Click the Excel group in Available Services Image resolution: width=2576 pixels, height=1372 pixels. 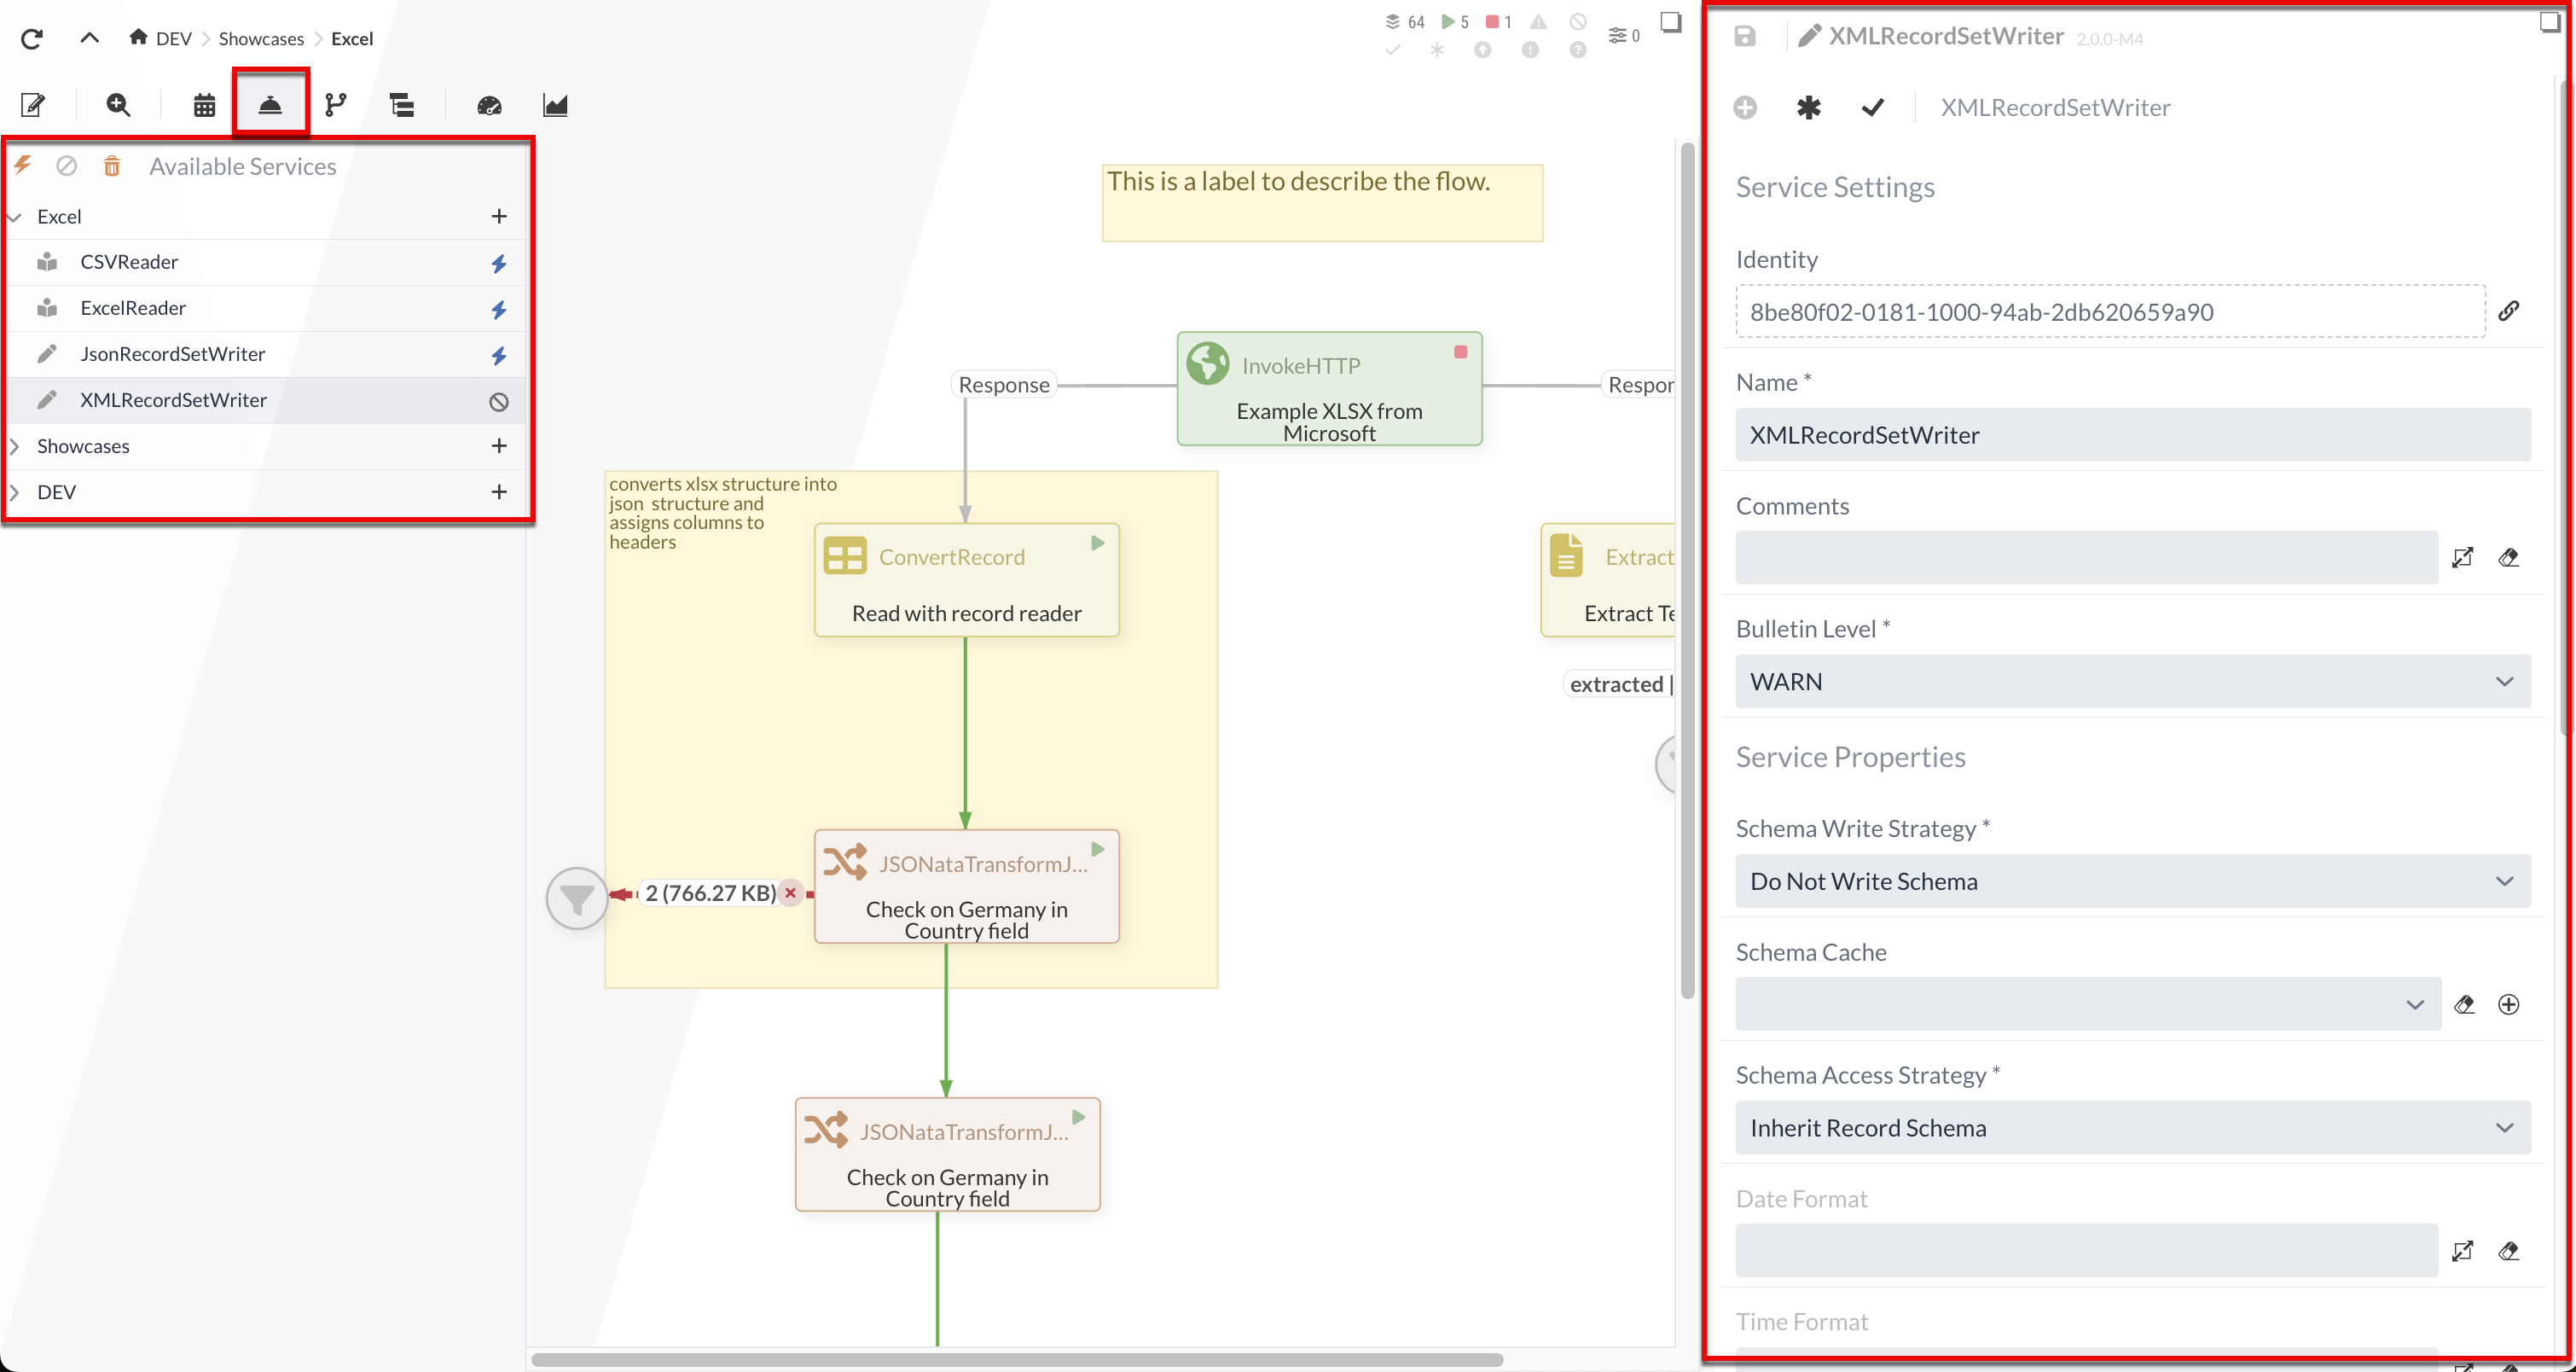[58, 215]
